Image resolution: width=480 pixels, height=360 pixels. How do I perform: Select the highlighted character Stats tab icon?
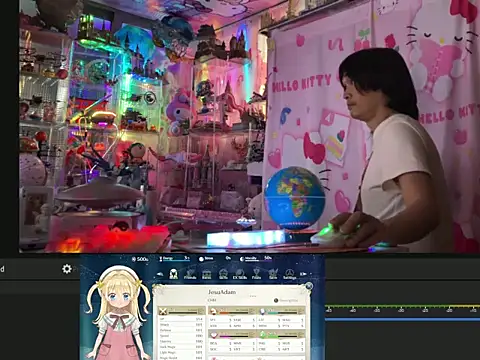[173, 274]
